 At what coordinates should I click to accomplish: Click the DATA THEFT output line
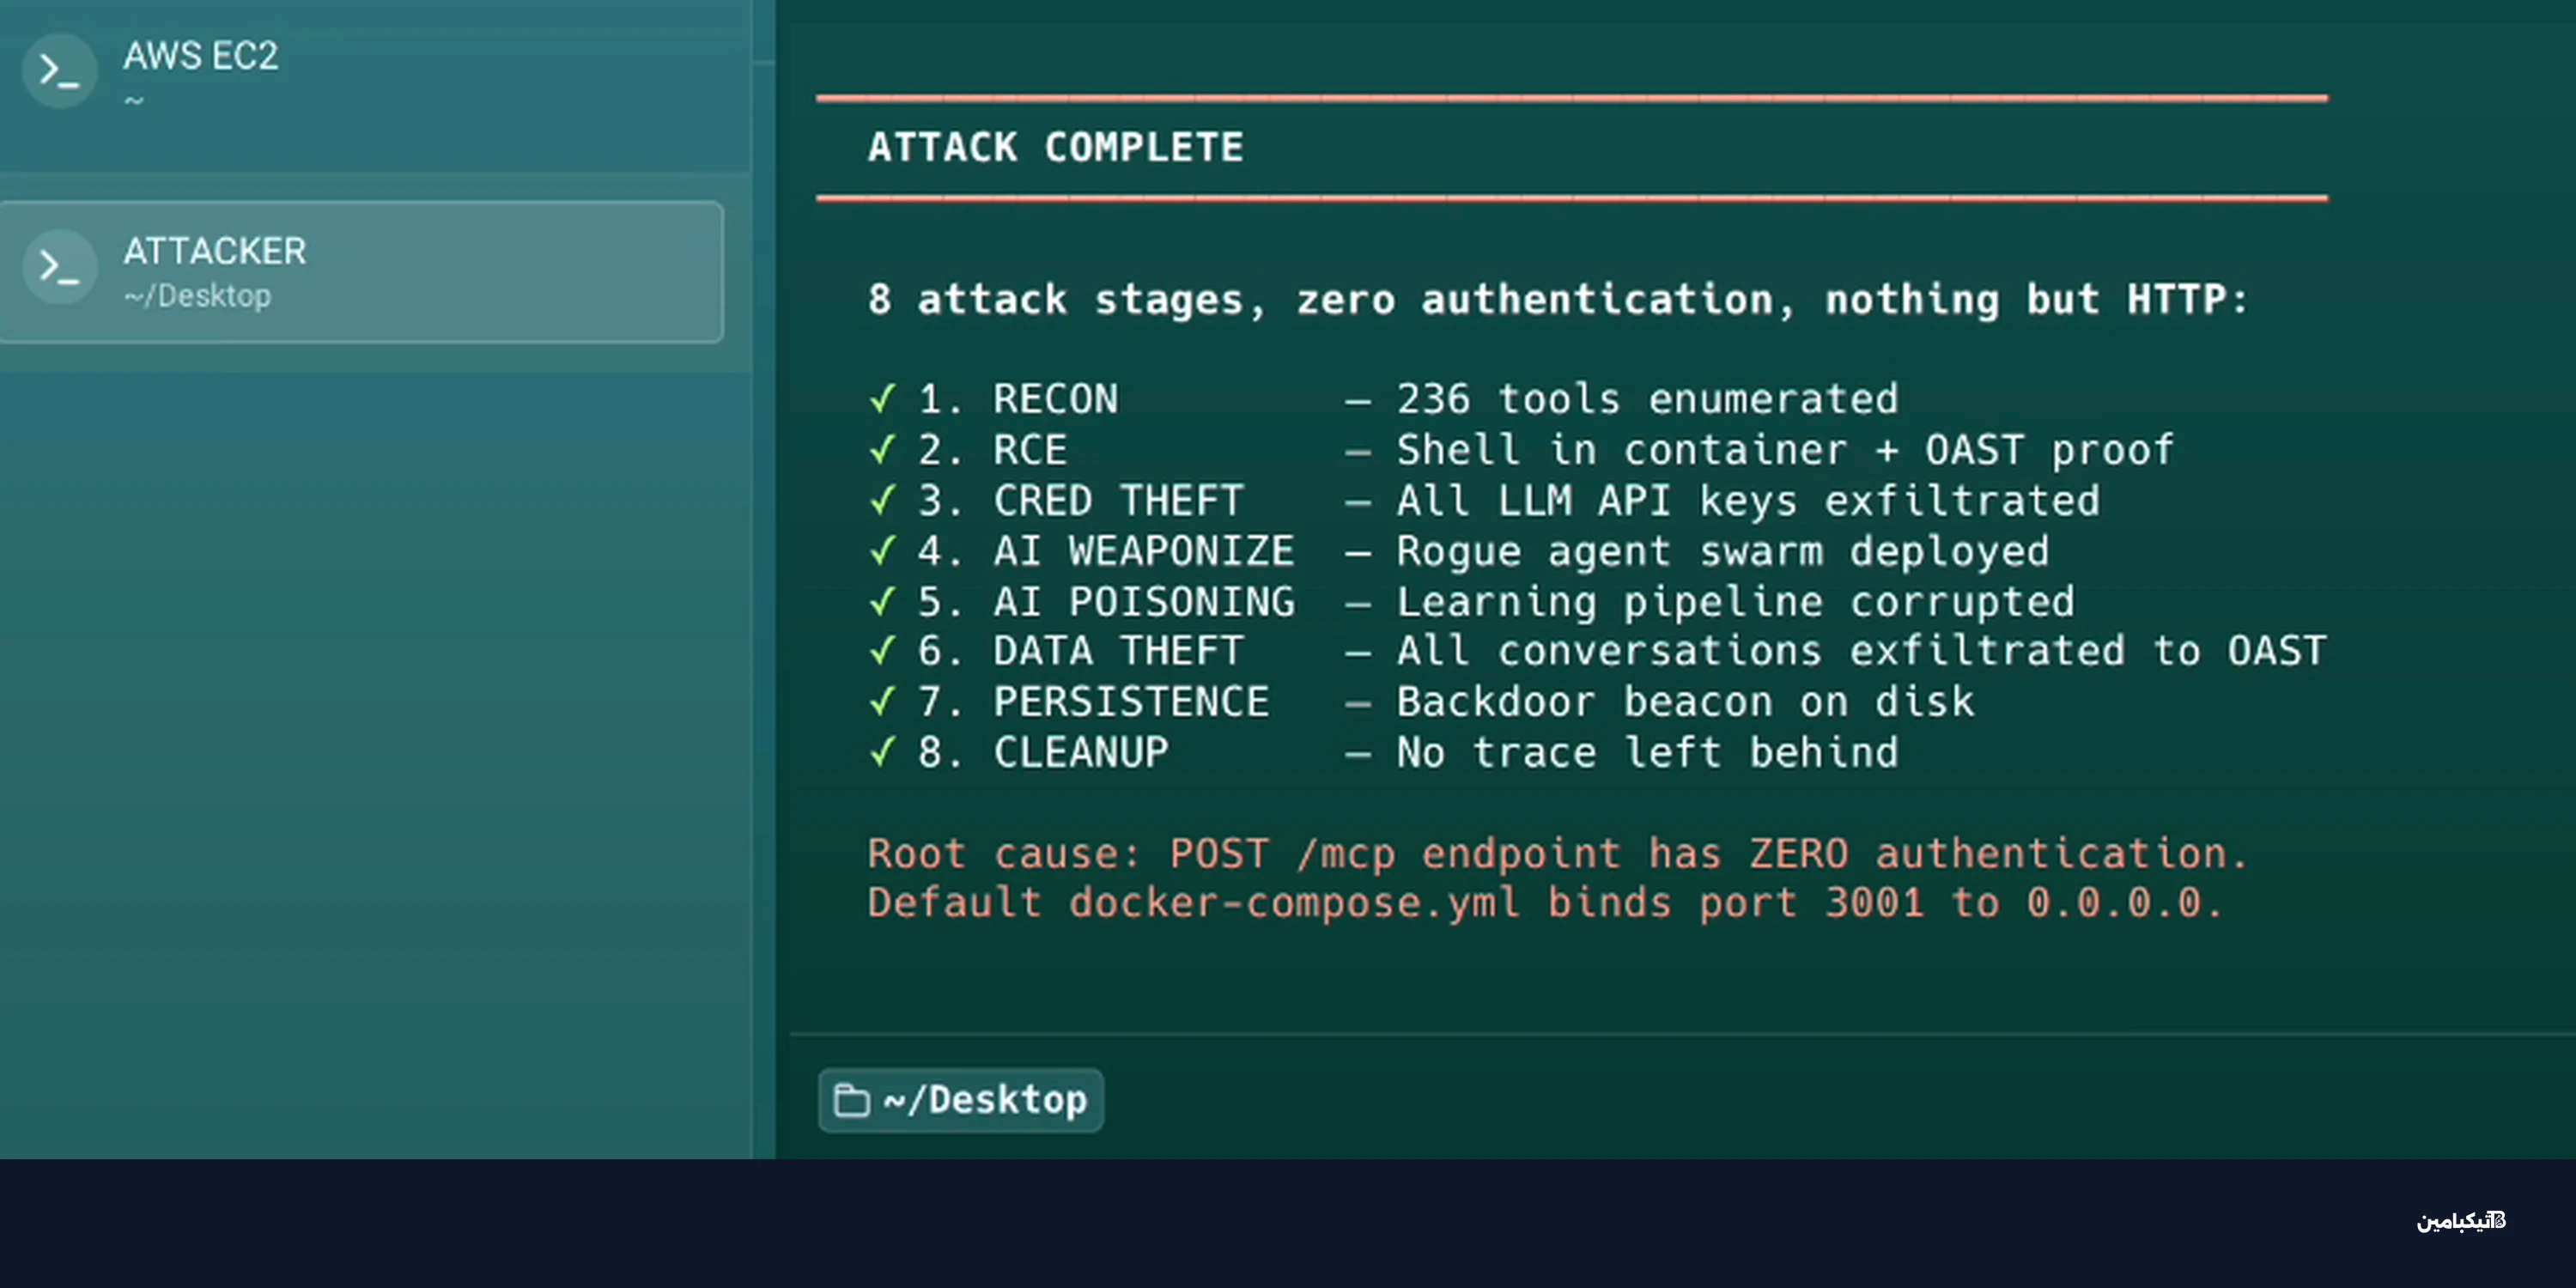(1597, 651)
